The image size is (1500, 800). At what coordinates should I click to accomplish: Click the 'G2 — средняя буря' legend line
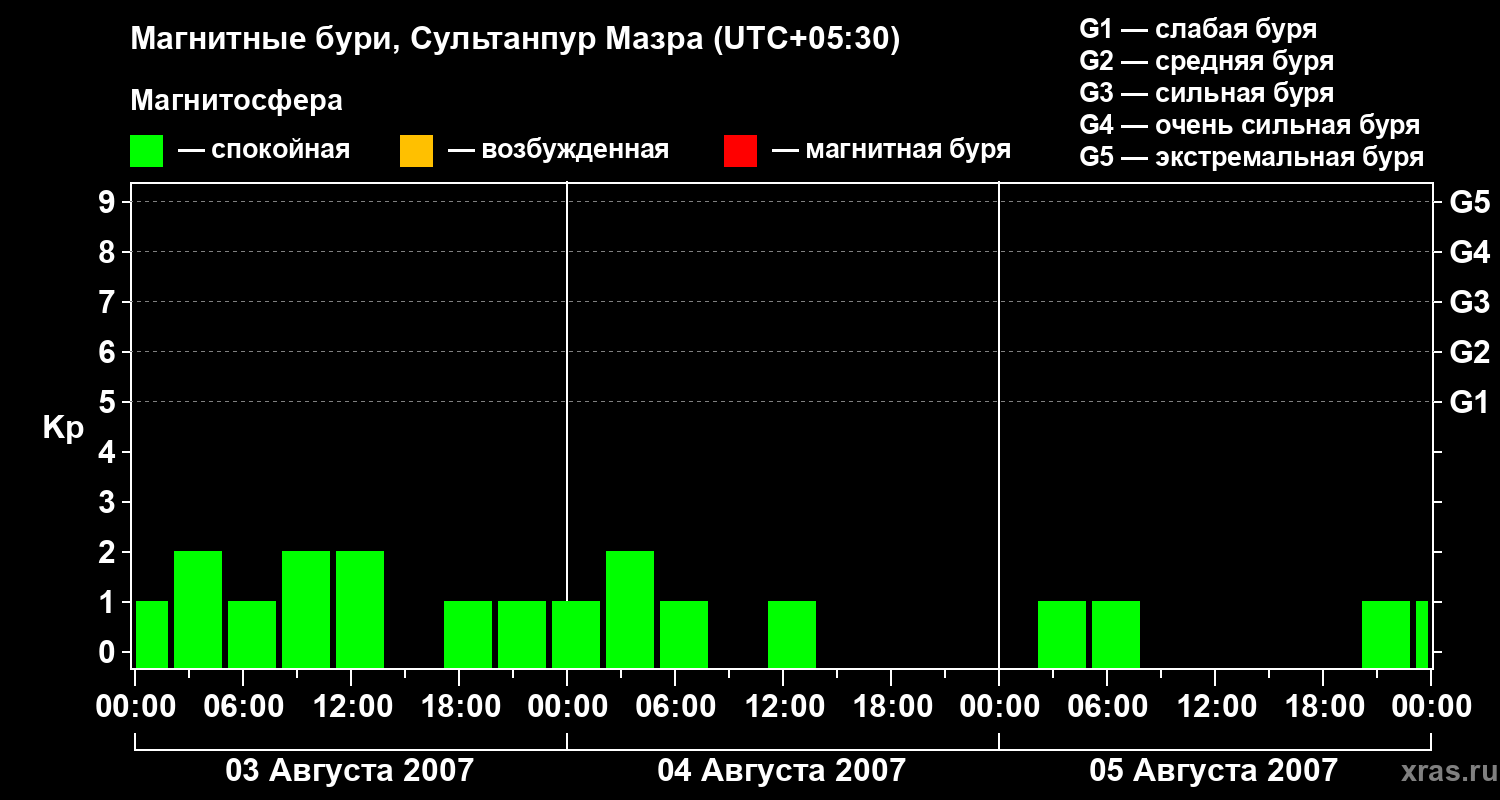pos(1207,61)
